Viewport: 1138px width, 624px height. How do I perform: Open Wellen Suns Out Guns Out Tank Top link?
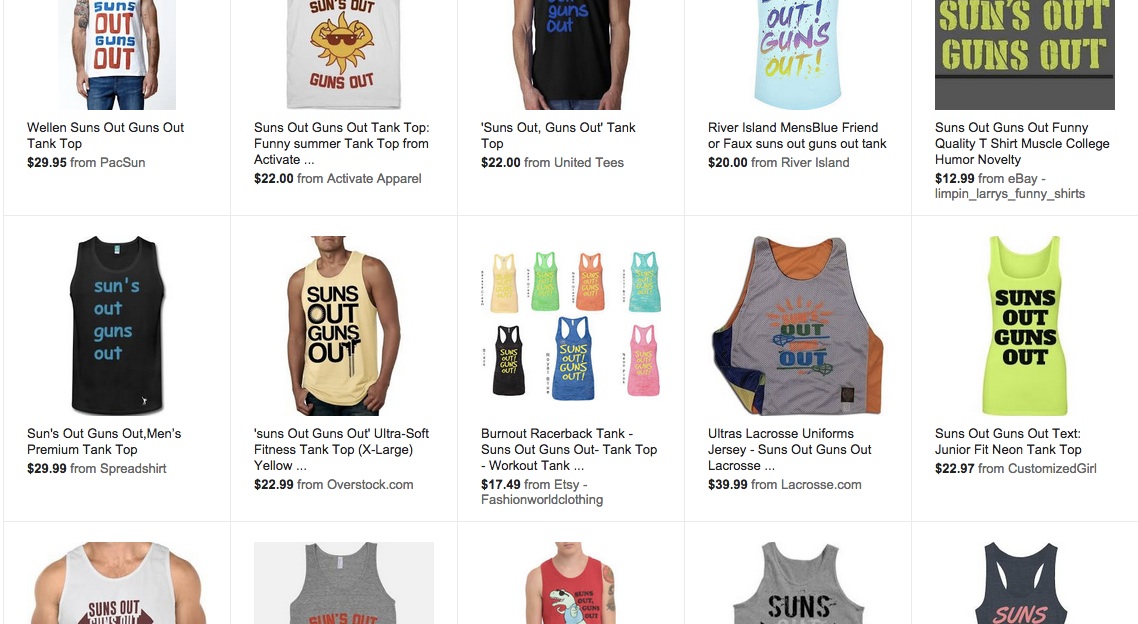point(105,135)
